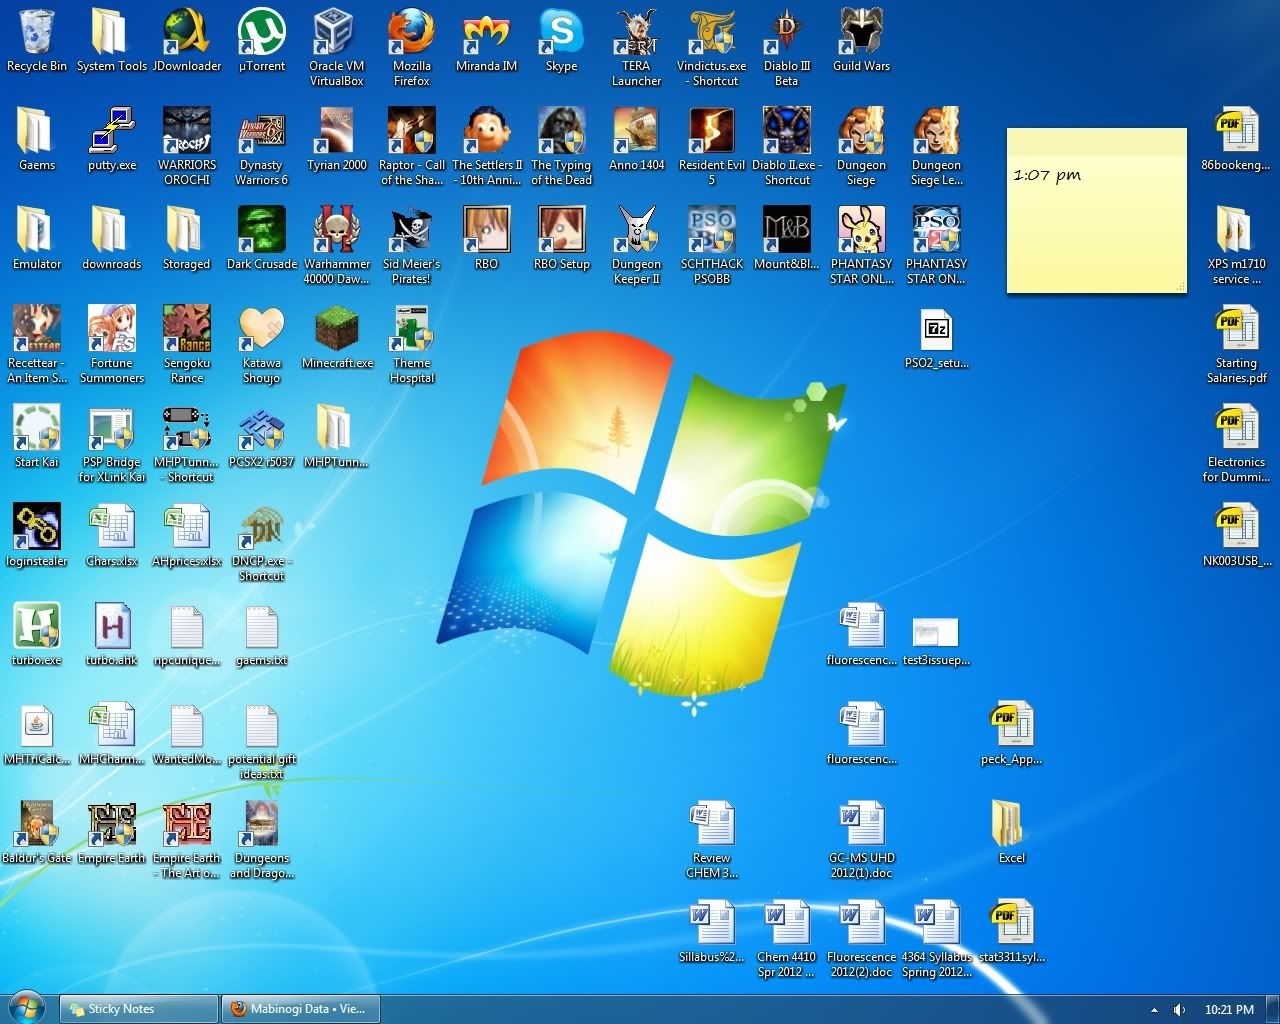1280x1024 pixels.
Task: Click the loginstealer desktop icon
Action: (x=37, y=527)
